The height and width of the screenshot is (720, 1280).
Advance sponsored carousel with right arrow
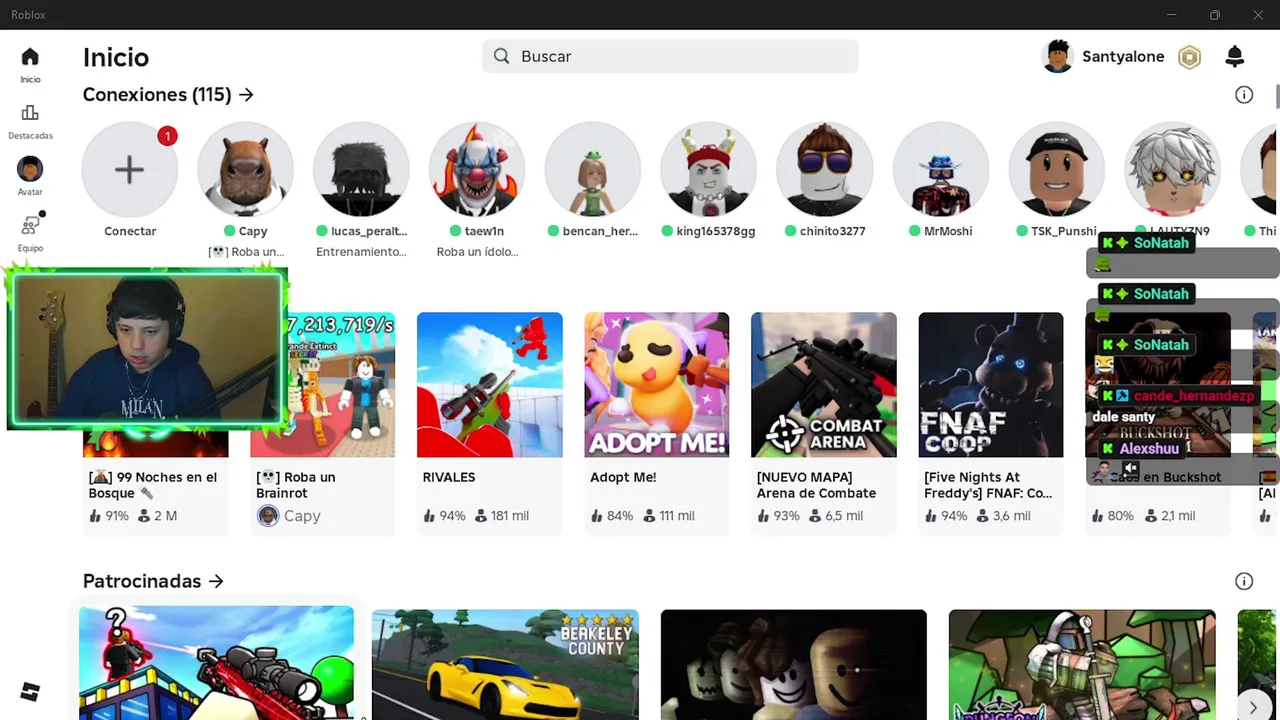[1253, 707]
